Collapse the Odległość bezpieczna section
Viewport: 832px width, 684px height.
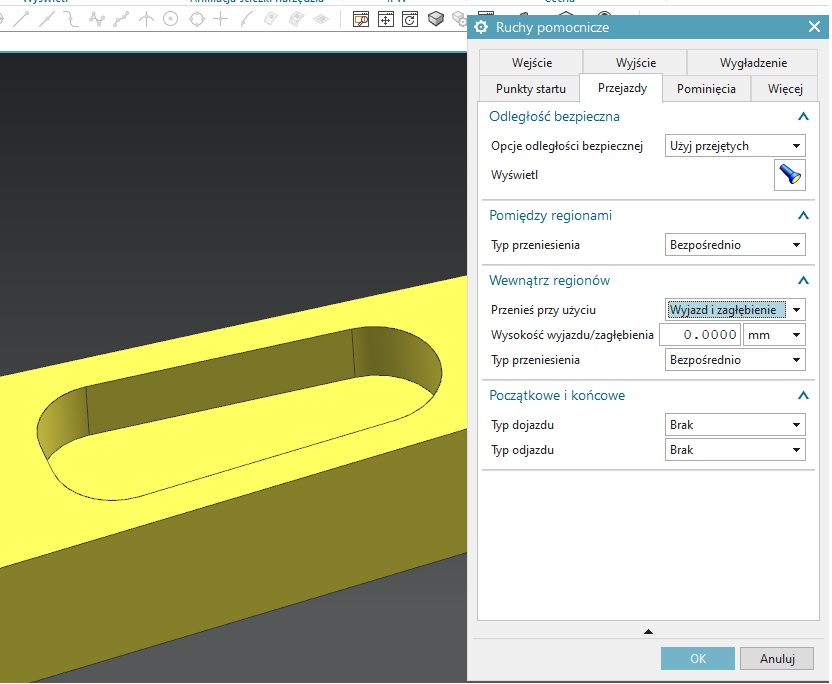click(x=803, y=116)
